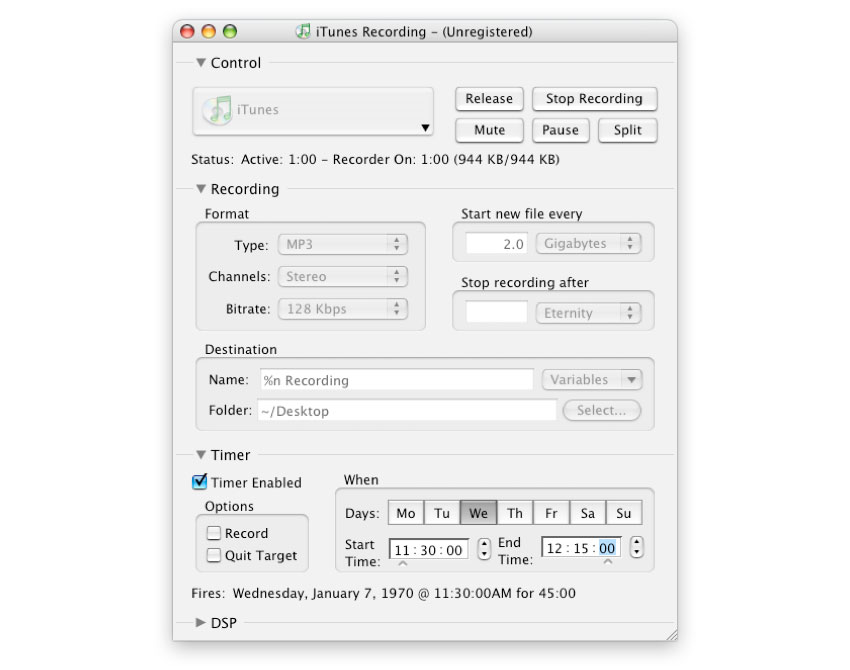Click the Start Time stepper arrows
The height and width of the screenshot is (670, 850).
click(484, 549)
